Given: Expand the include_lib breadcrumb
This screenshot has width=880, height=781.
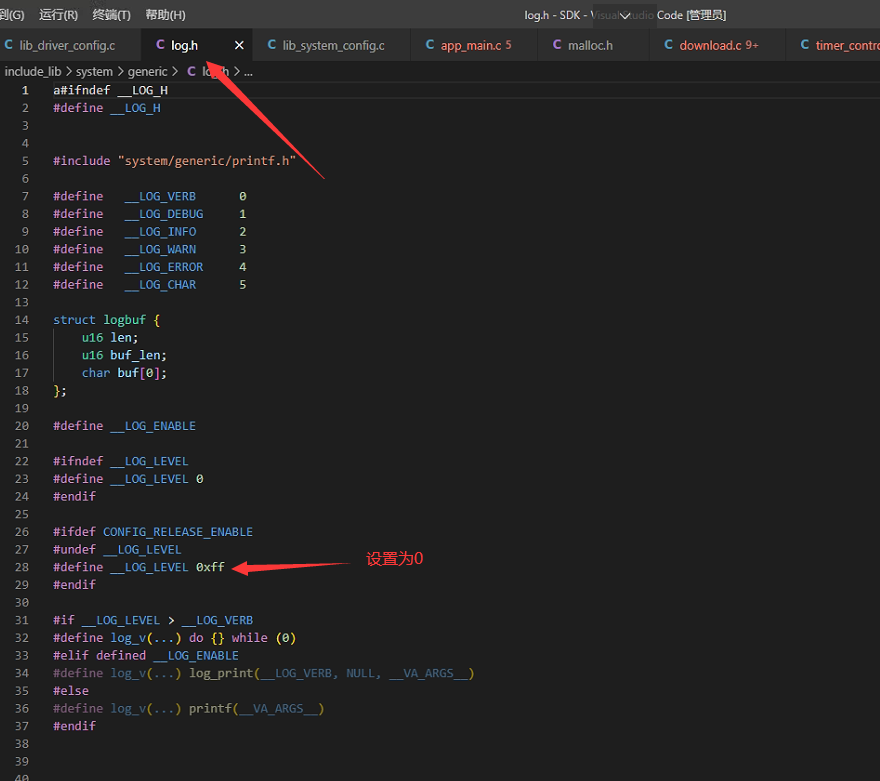Looking at the screenshot, I should coord(33,71).
